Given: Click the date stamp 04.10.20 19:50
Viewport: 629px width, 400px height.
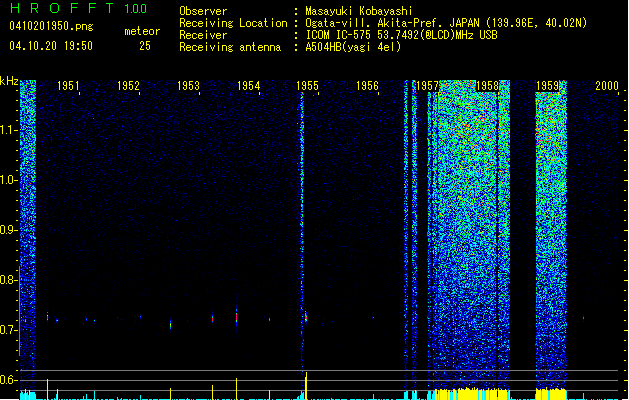Looking at the screenshot, I should 51,46.
